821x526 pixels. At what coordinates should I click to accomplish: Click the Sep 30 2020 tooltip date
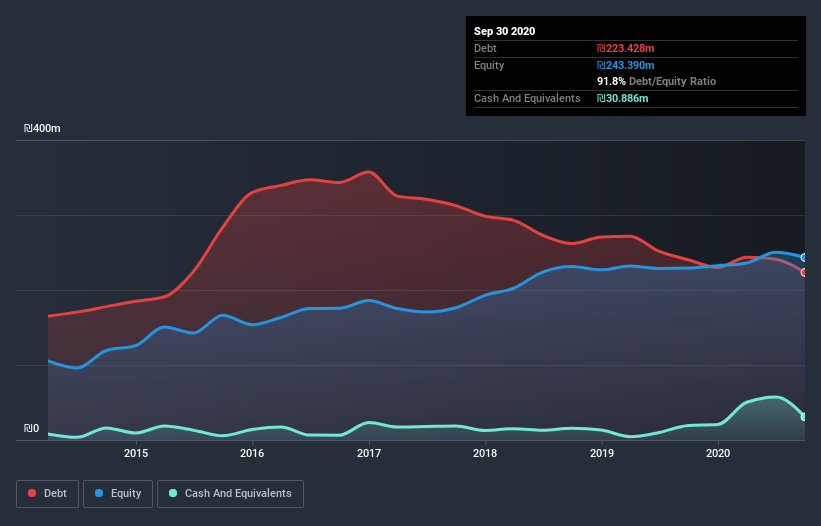coord(505,31)
